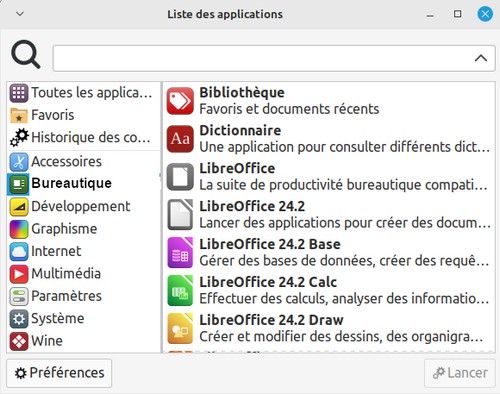Open the window menu chevron in title bar
This screenshot has width=500, height=394.
tap(20, 14)
